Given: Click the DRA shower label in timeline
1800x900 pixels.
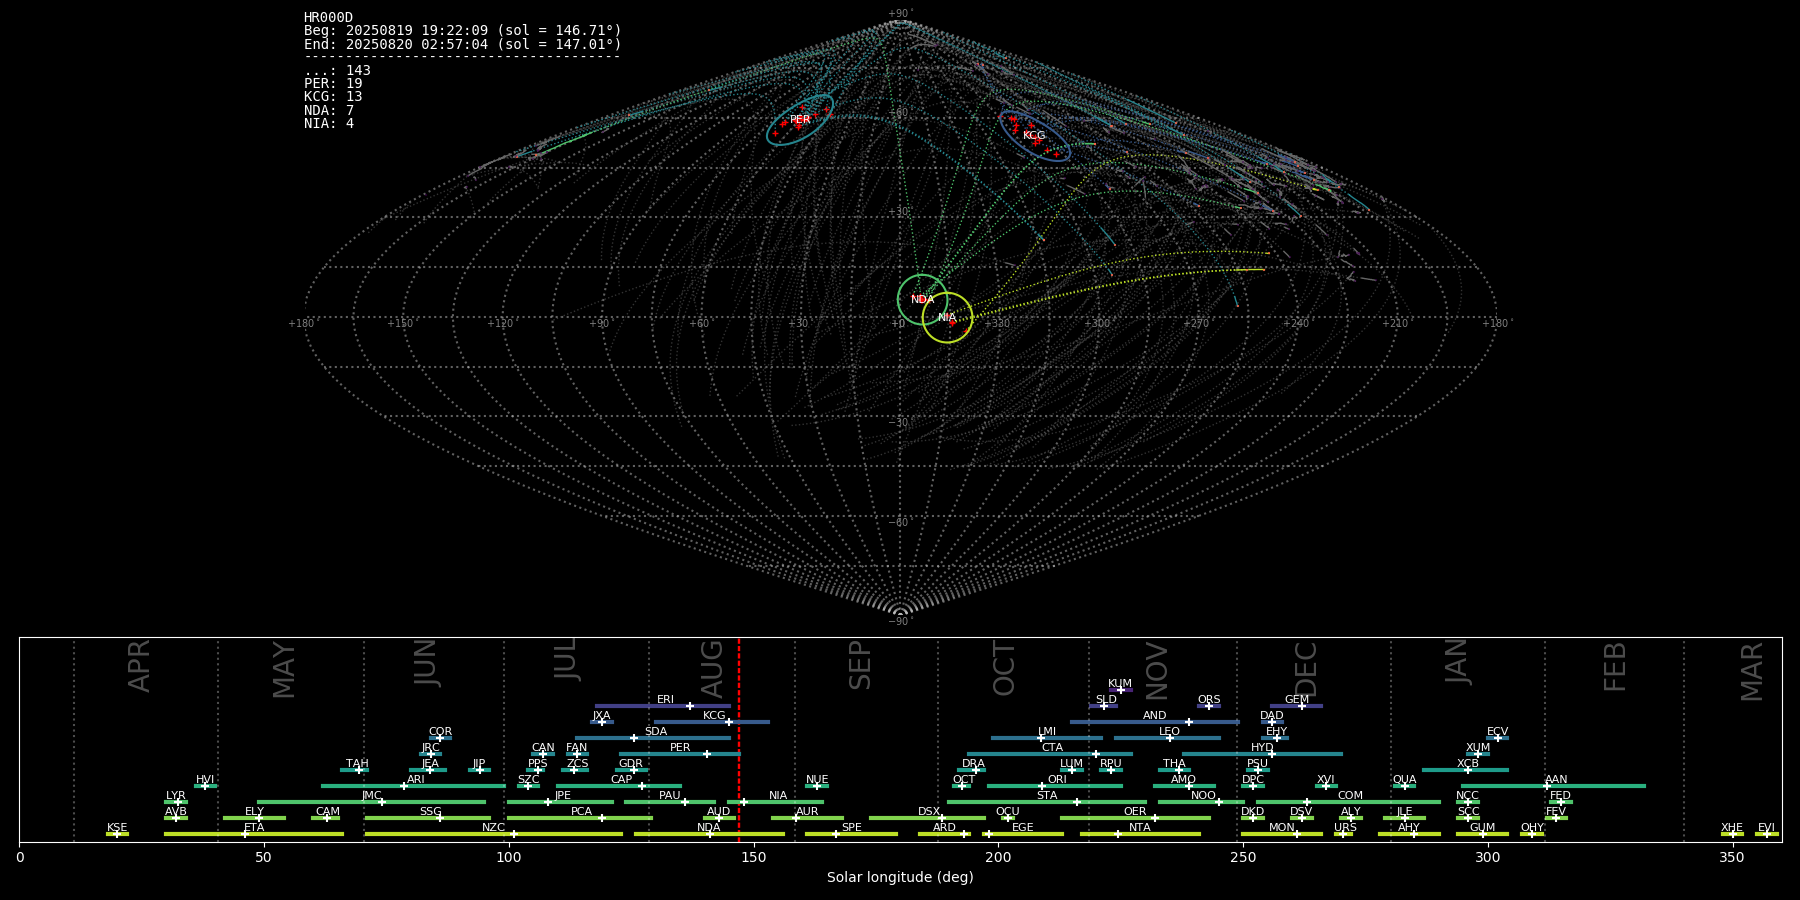Looking at the screenshot, I should click(x=973, y=764).
